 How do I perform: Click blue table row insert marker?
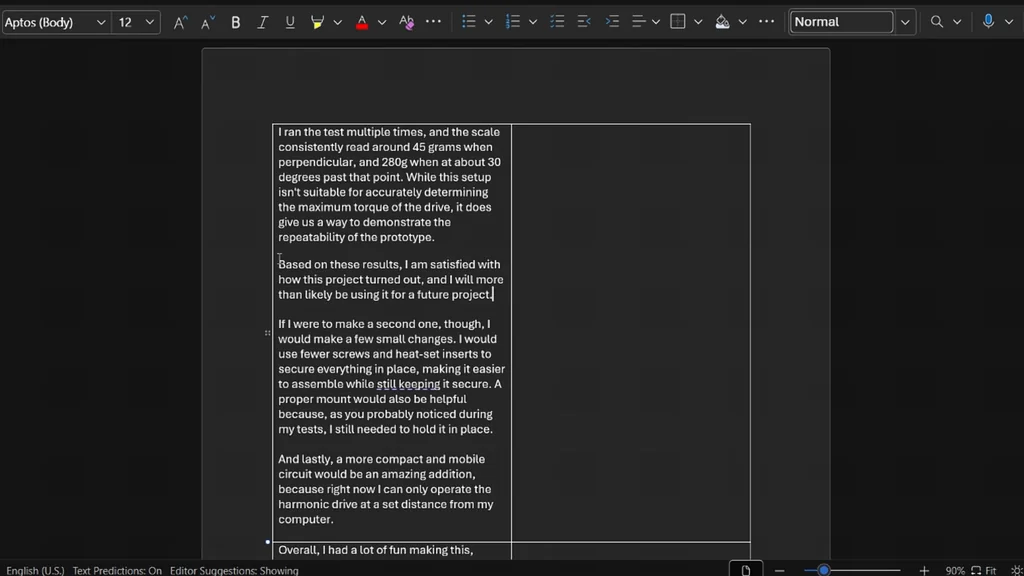[x=267, y=542]
